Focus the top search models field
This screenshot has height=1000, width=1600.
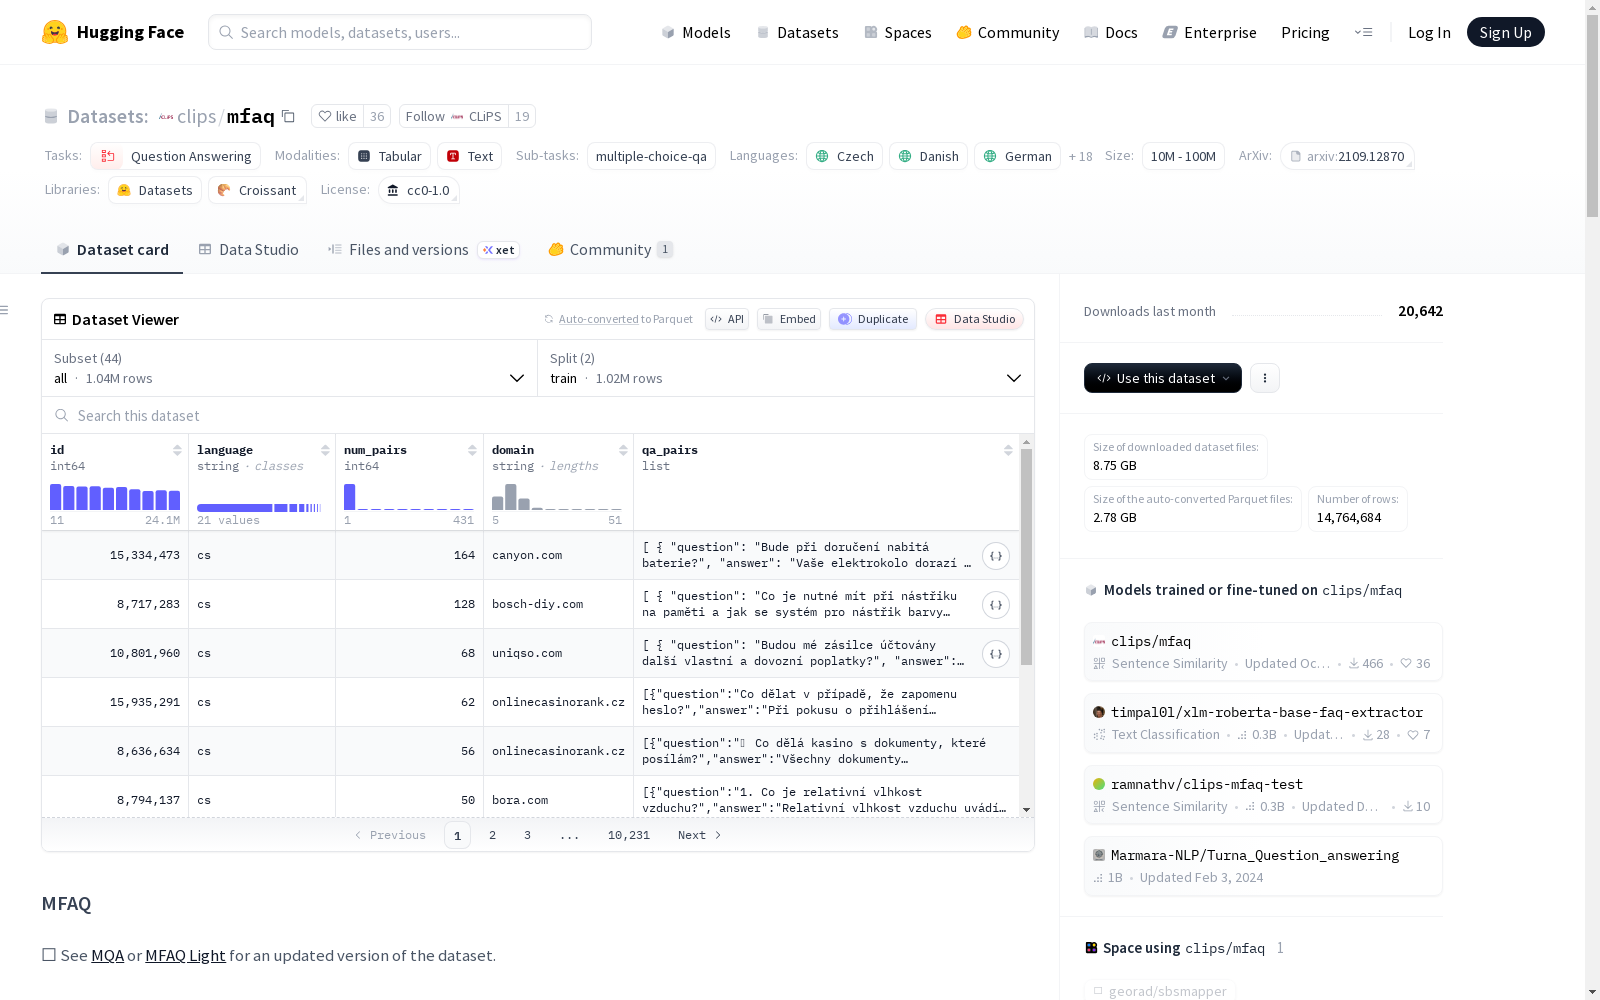pos(400,32)
